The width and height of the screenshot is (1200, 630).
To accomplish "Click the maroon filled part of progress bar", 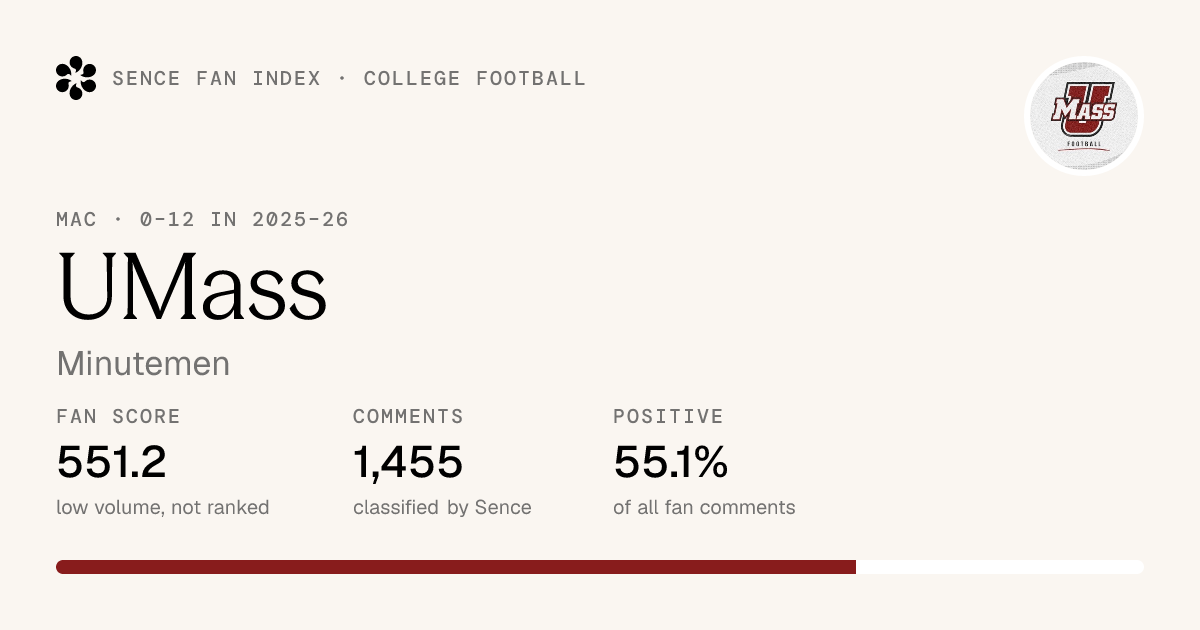I will tap(456, 567).
